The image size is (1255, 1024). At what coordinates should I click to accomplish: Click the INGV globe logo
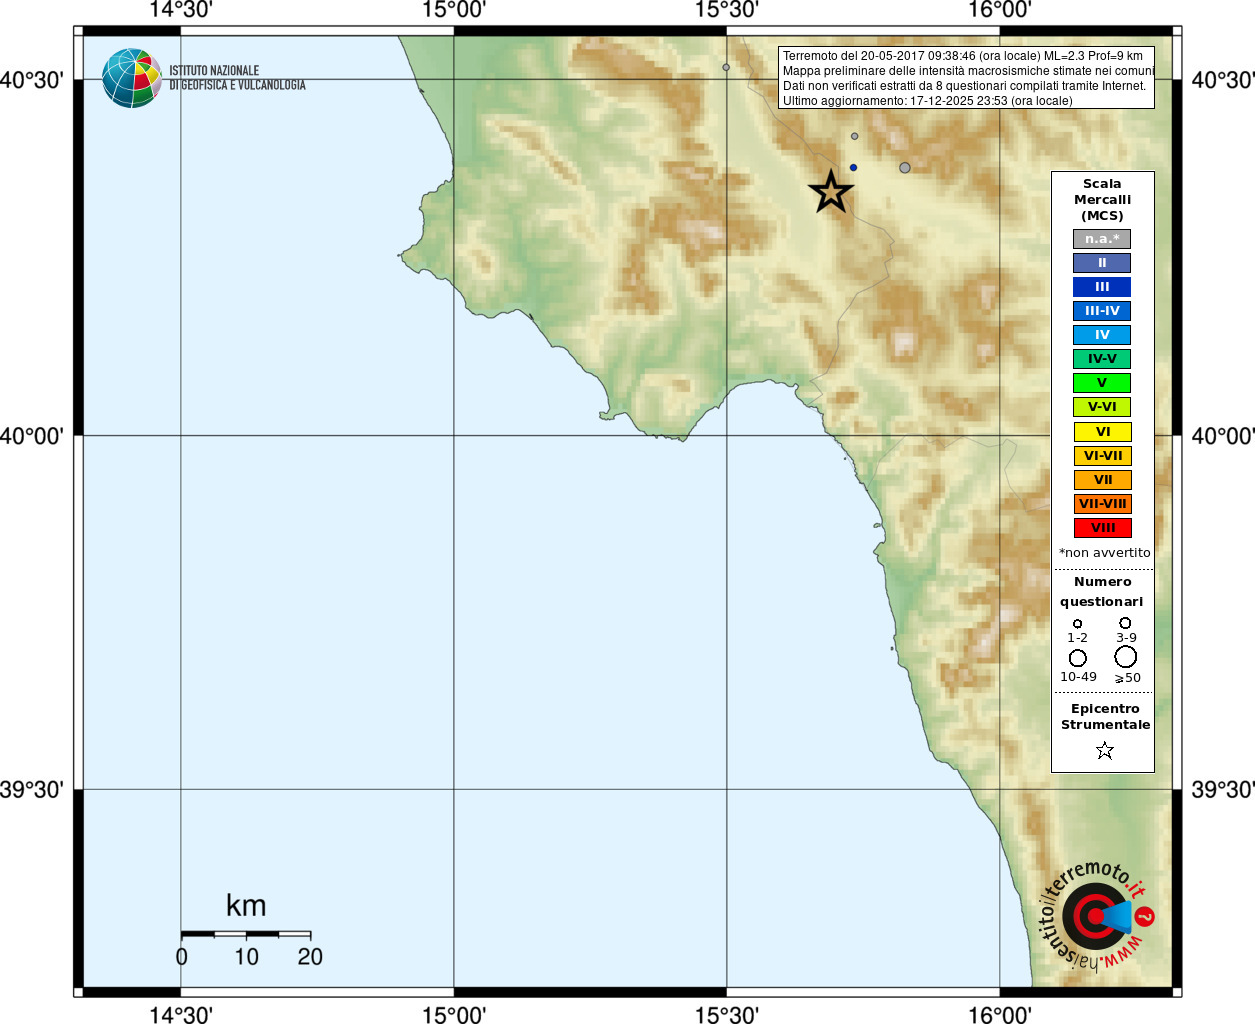click(x=132, y=78)
